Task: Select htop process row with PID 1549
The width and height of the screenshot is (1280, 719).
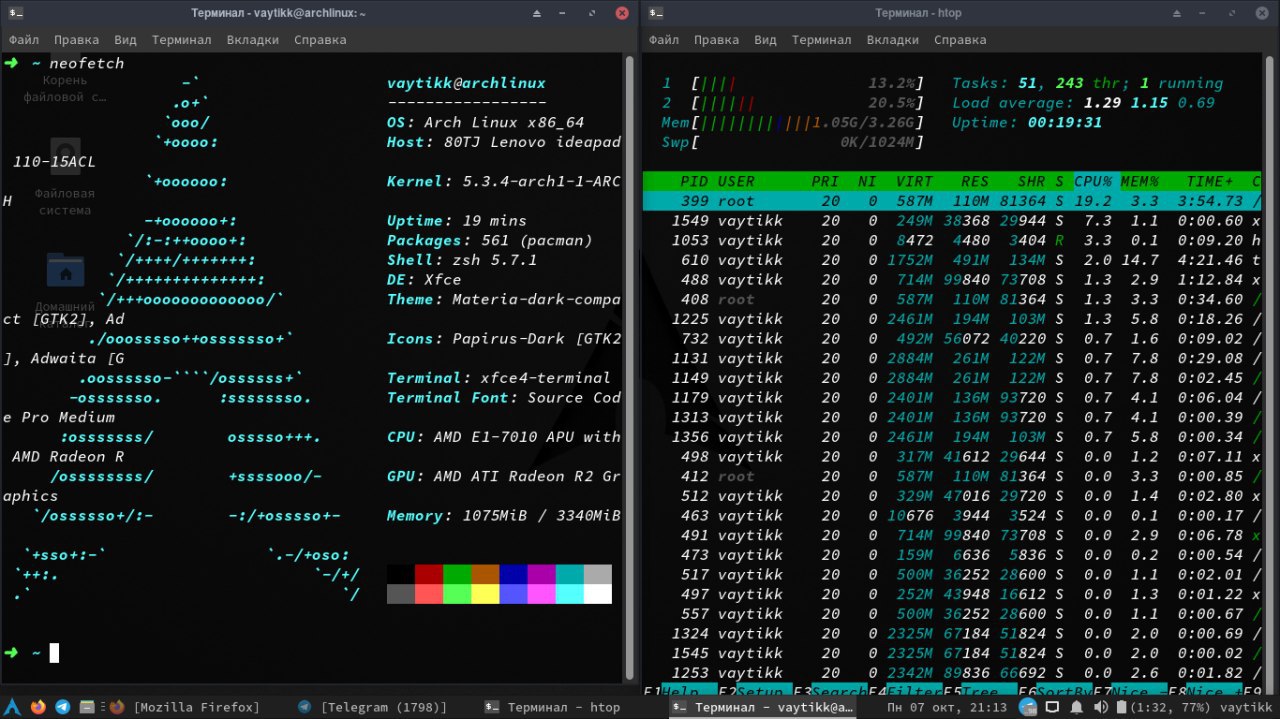Action: (x=952, y=221)
